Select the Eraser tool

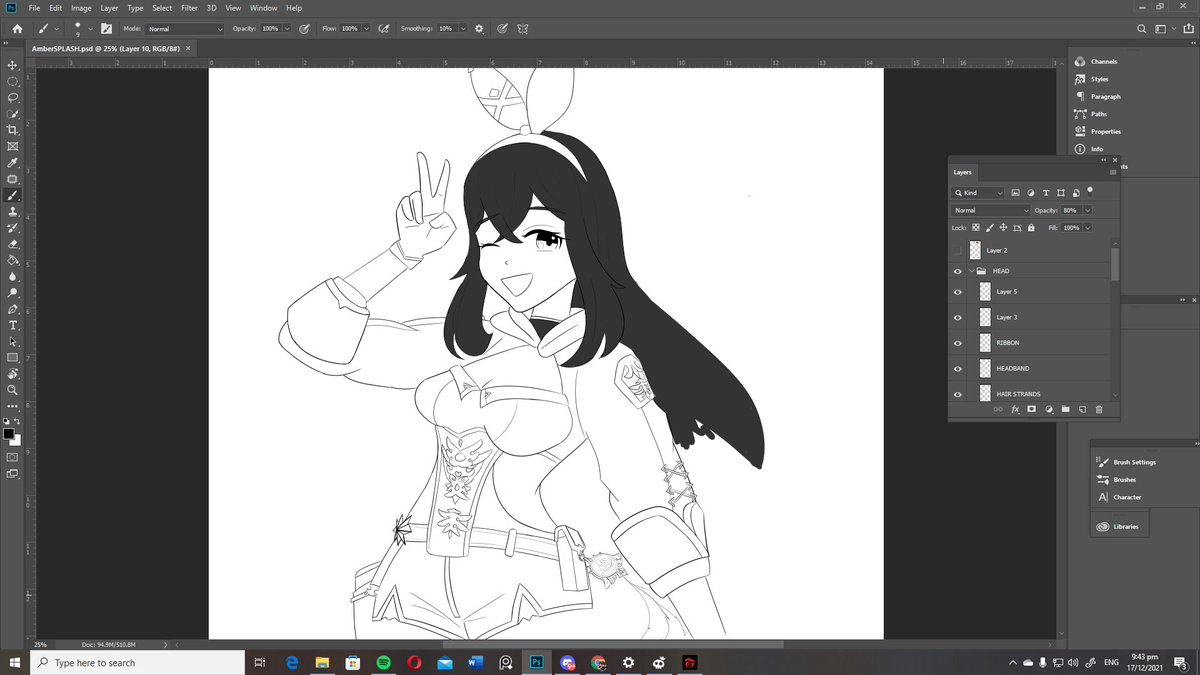pos(13,243)
